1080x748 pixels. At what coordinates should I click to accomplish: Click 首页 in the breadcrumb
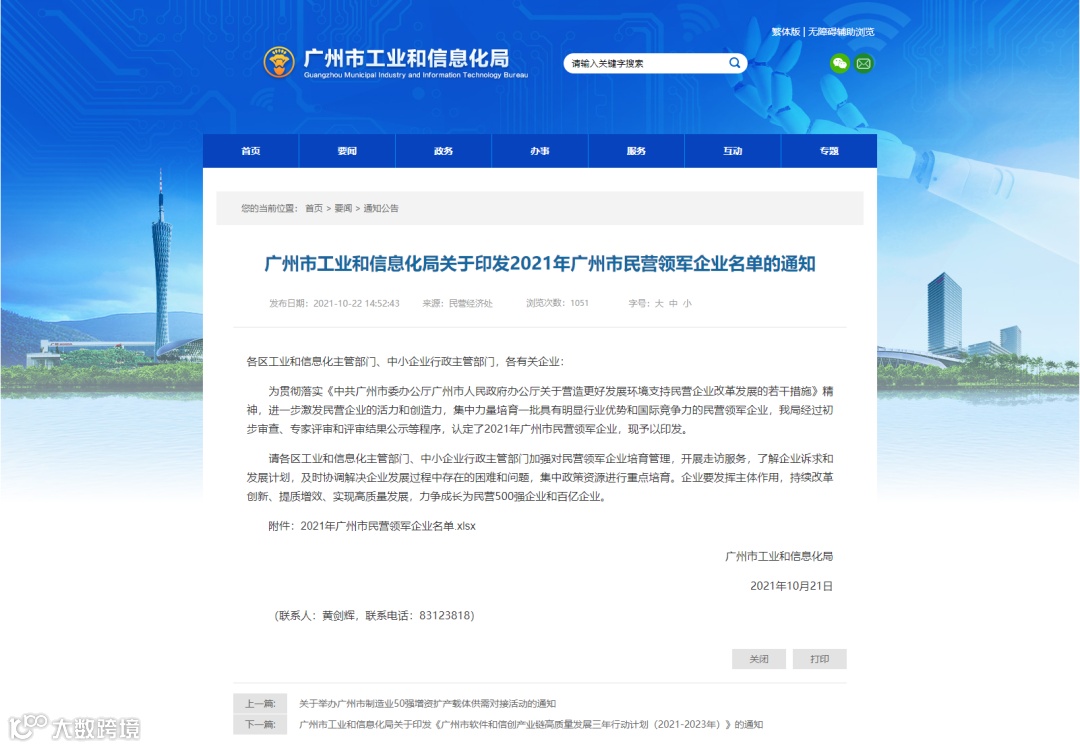click(314, 208)
